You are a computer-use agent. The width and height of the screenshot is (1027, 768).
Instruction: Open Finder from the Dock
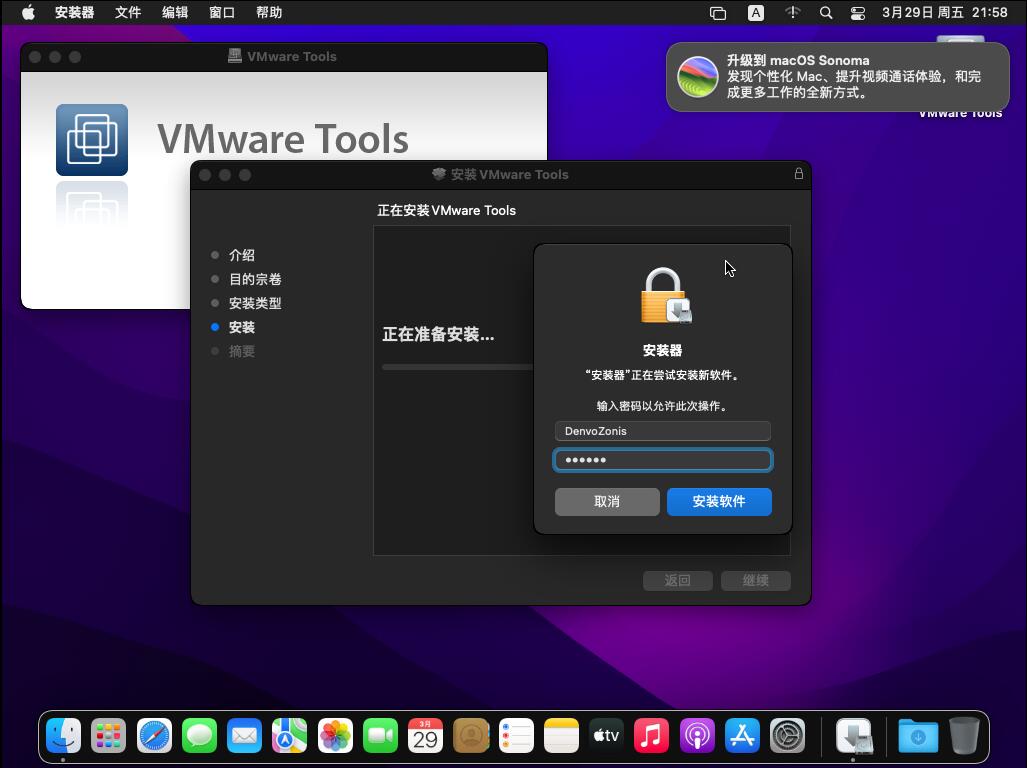64,737
